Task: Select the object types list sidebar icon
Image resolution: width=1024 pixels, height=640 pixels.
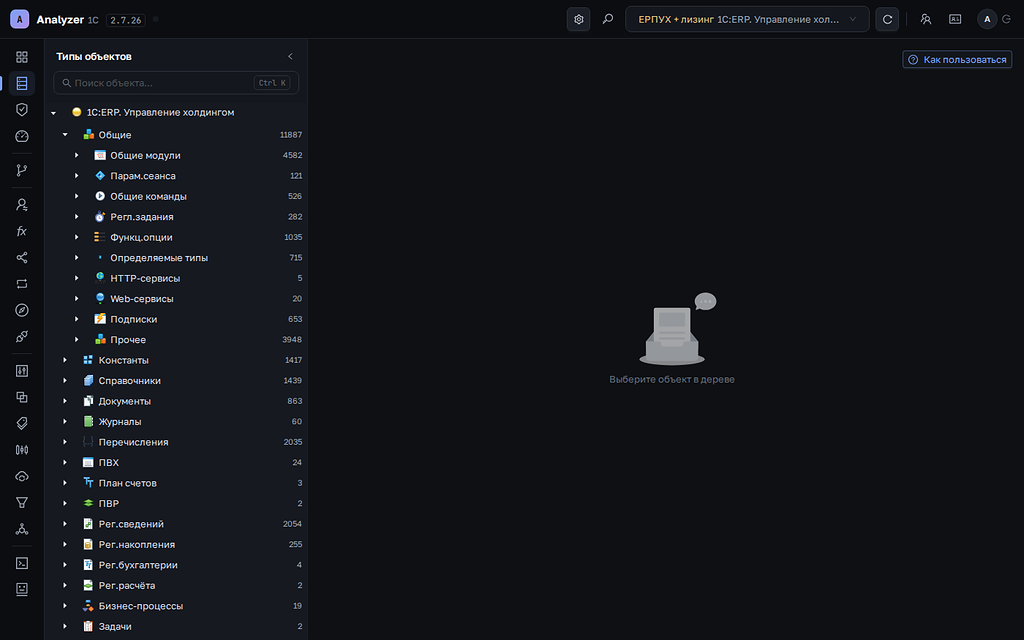Action: [x=22, y=83]
